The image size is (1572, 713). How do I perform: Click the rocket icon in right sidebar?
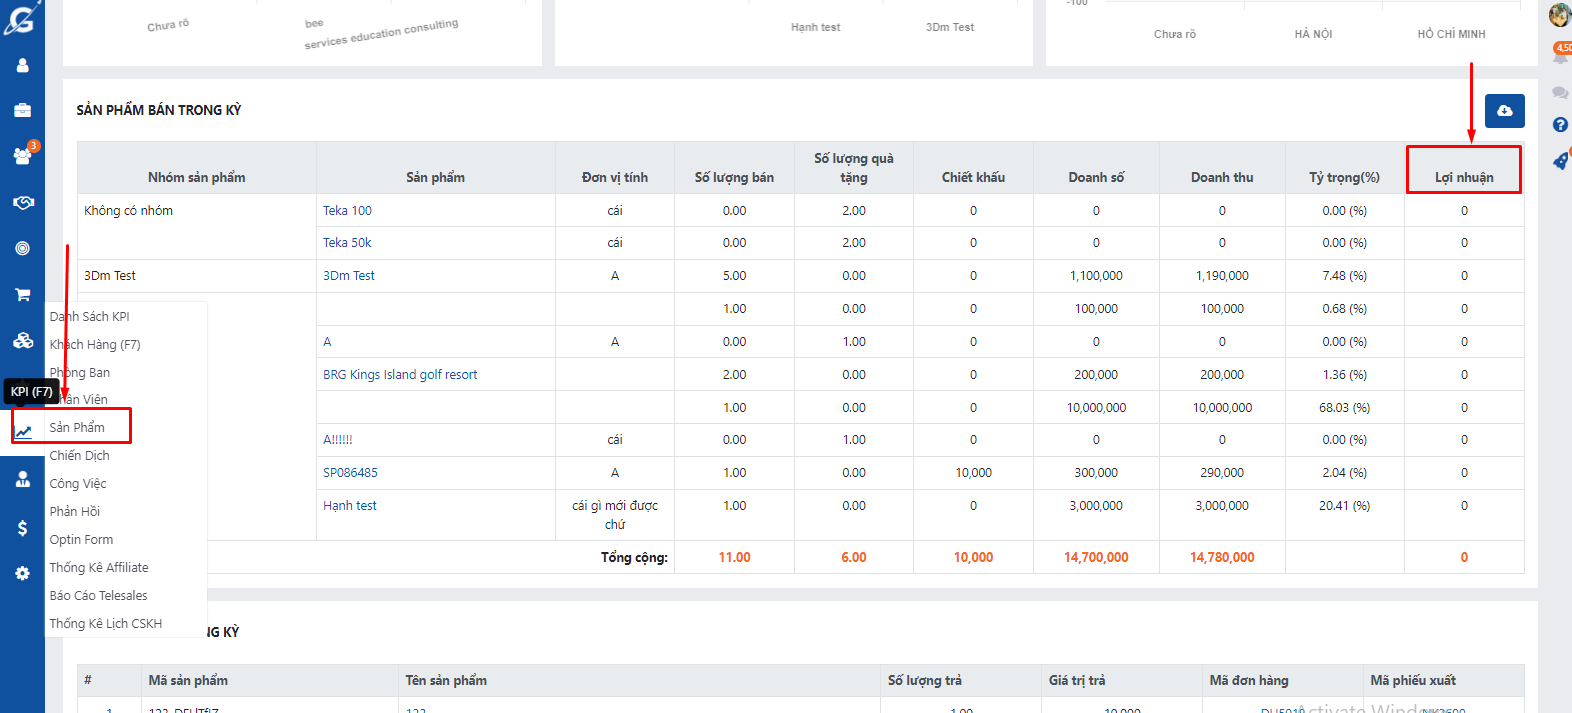pyautogui.click(x=1560, y=161)
